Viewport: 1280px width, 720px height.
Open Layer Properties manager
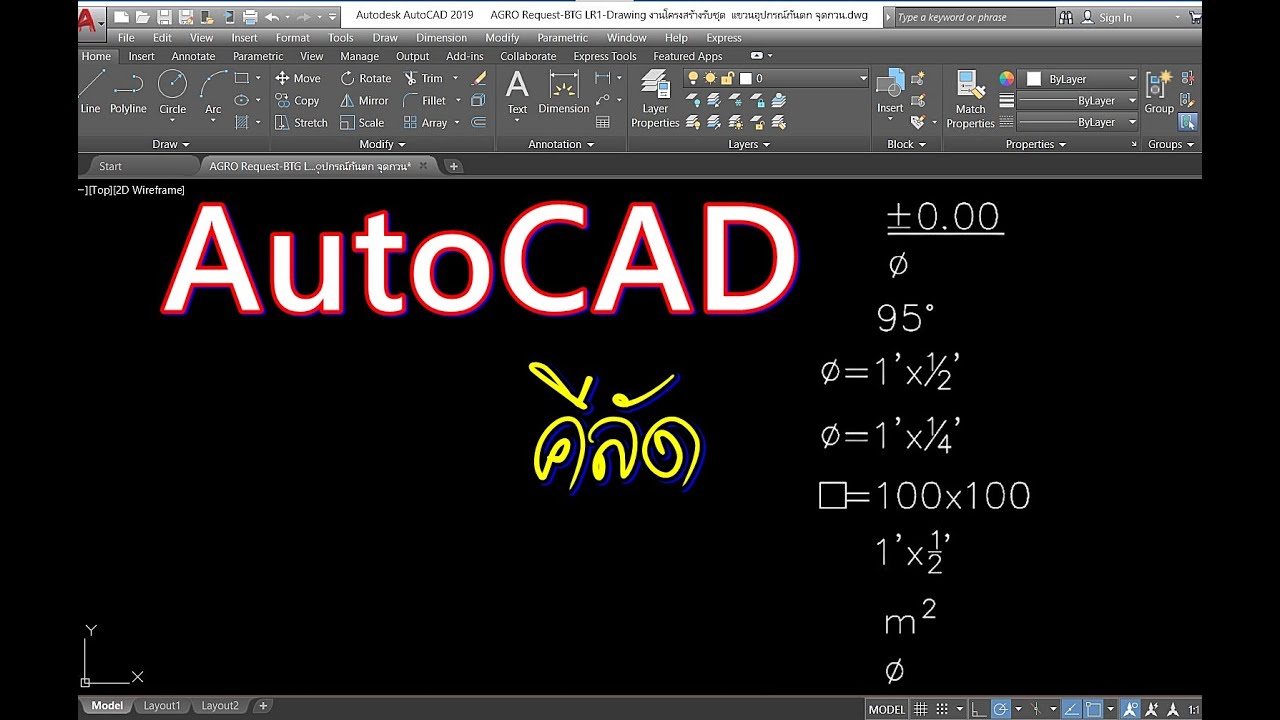coord(655,99)
